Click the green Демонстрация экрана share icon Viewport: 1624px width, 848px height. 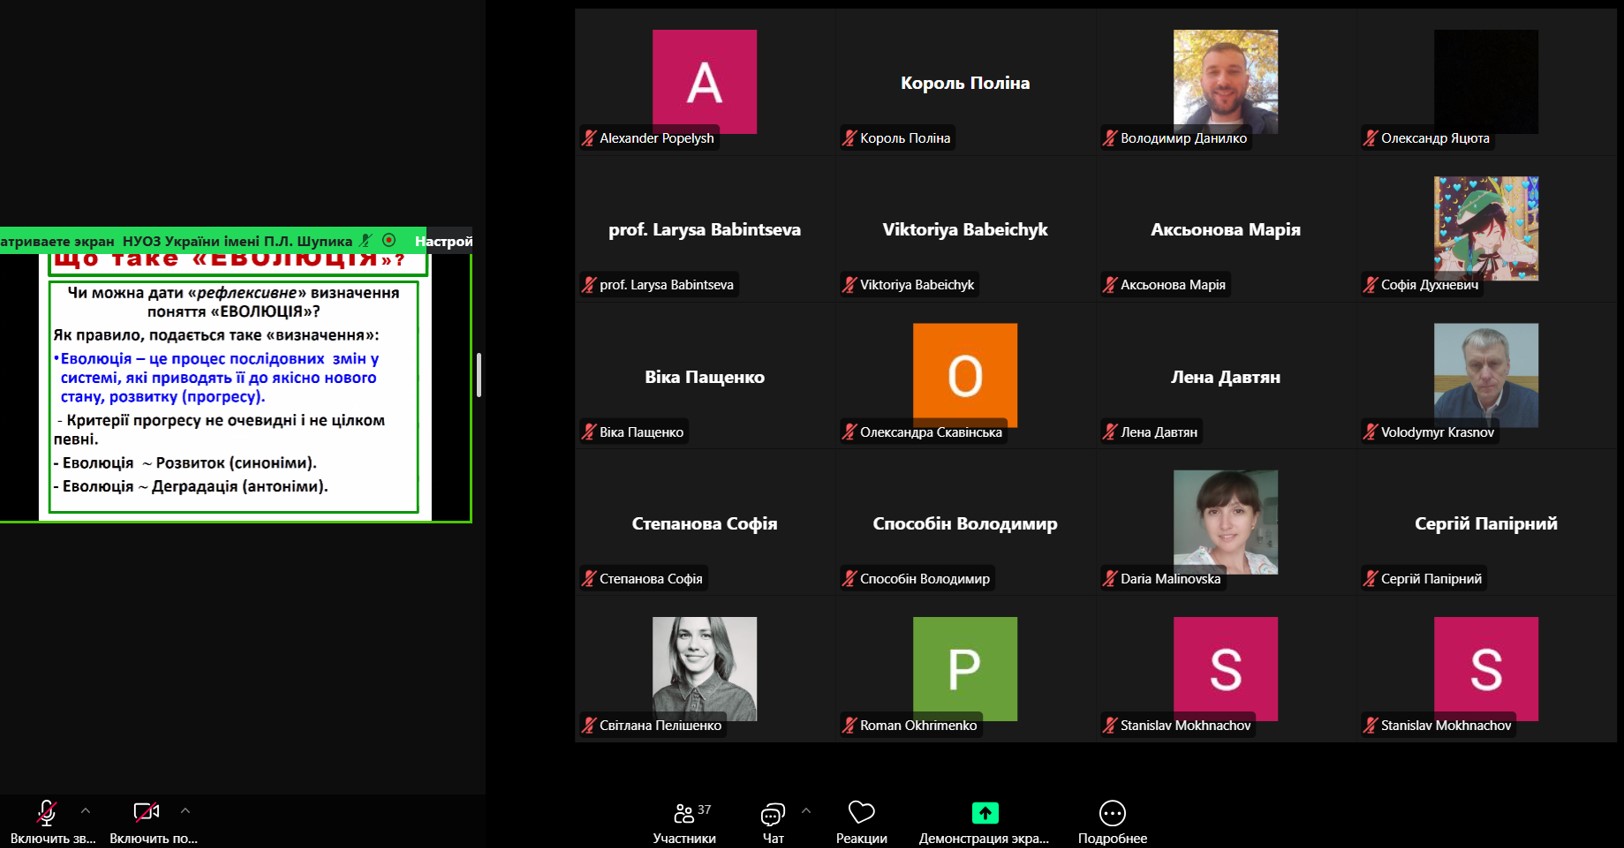(x=985, y=813)
